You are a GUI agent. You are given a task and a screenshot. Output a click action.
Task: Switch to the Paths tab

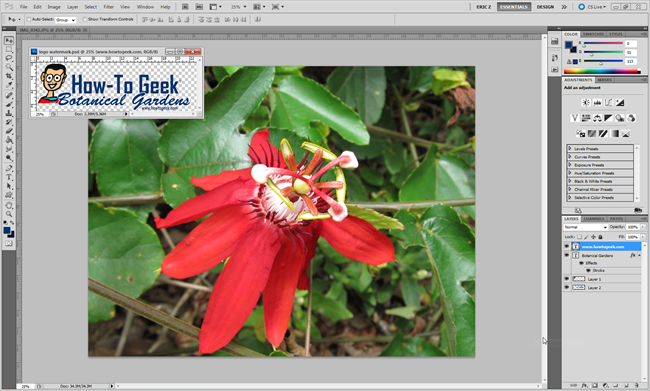616,219
